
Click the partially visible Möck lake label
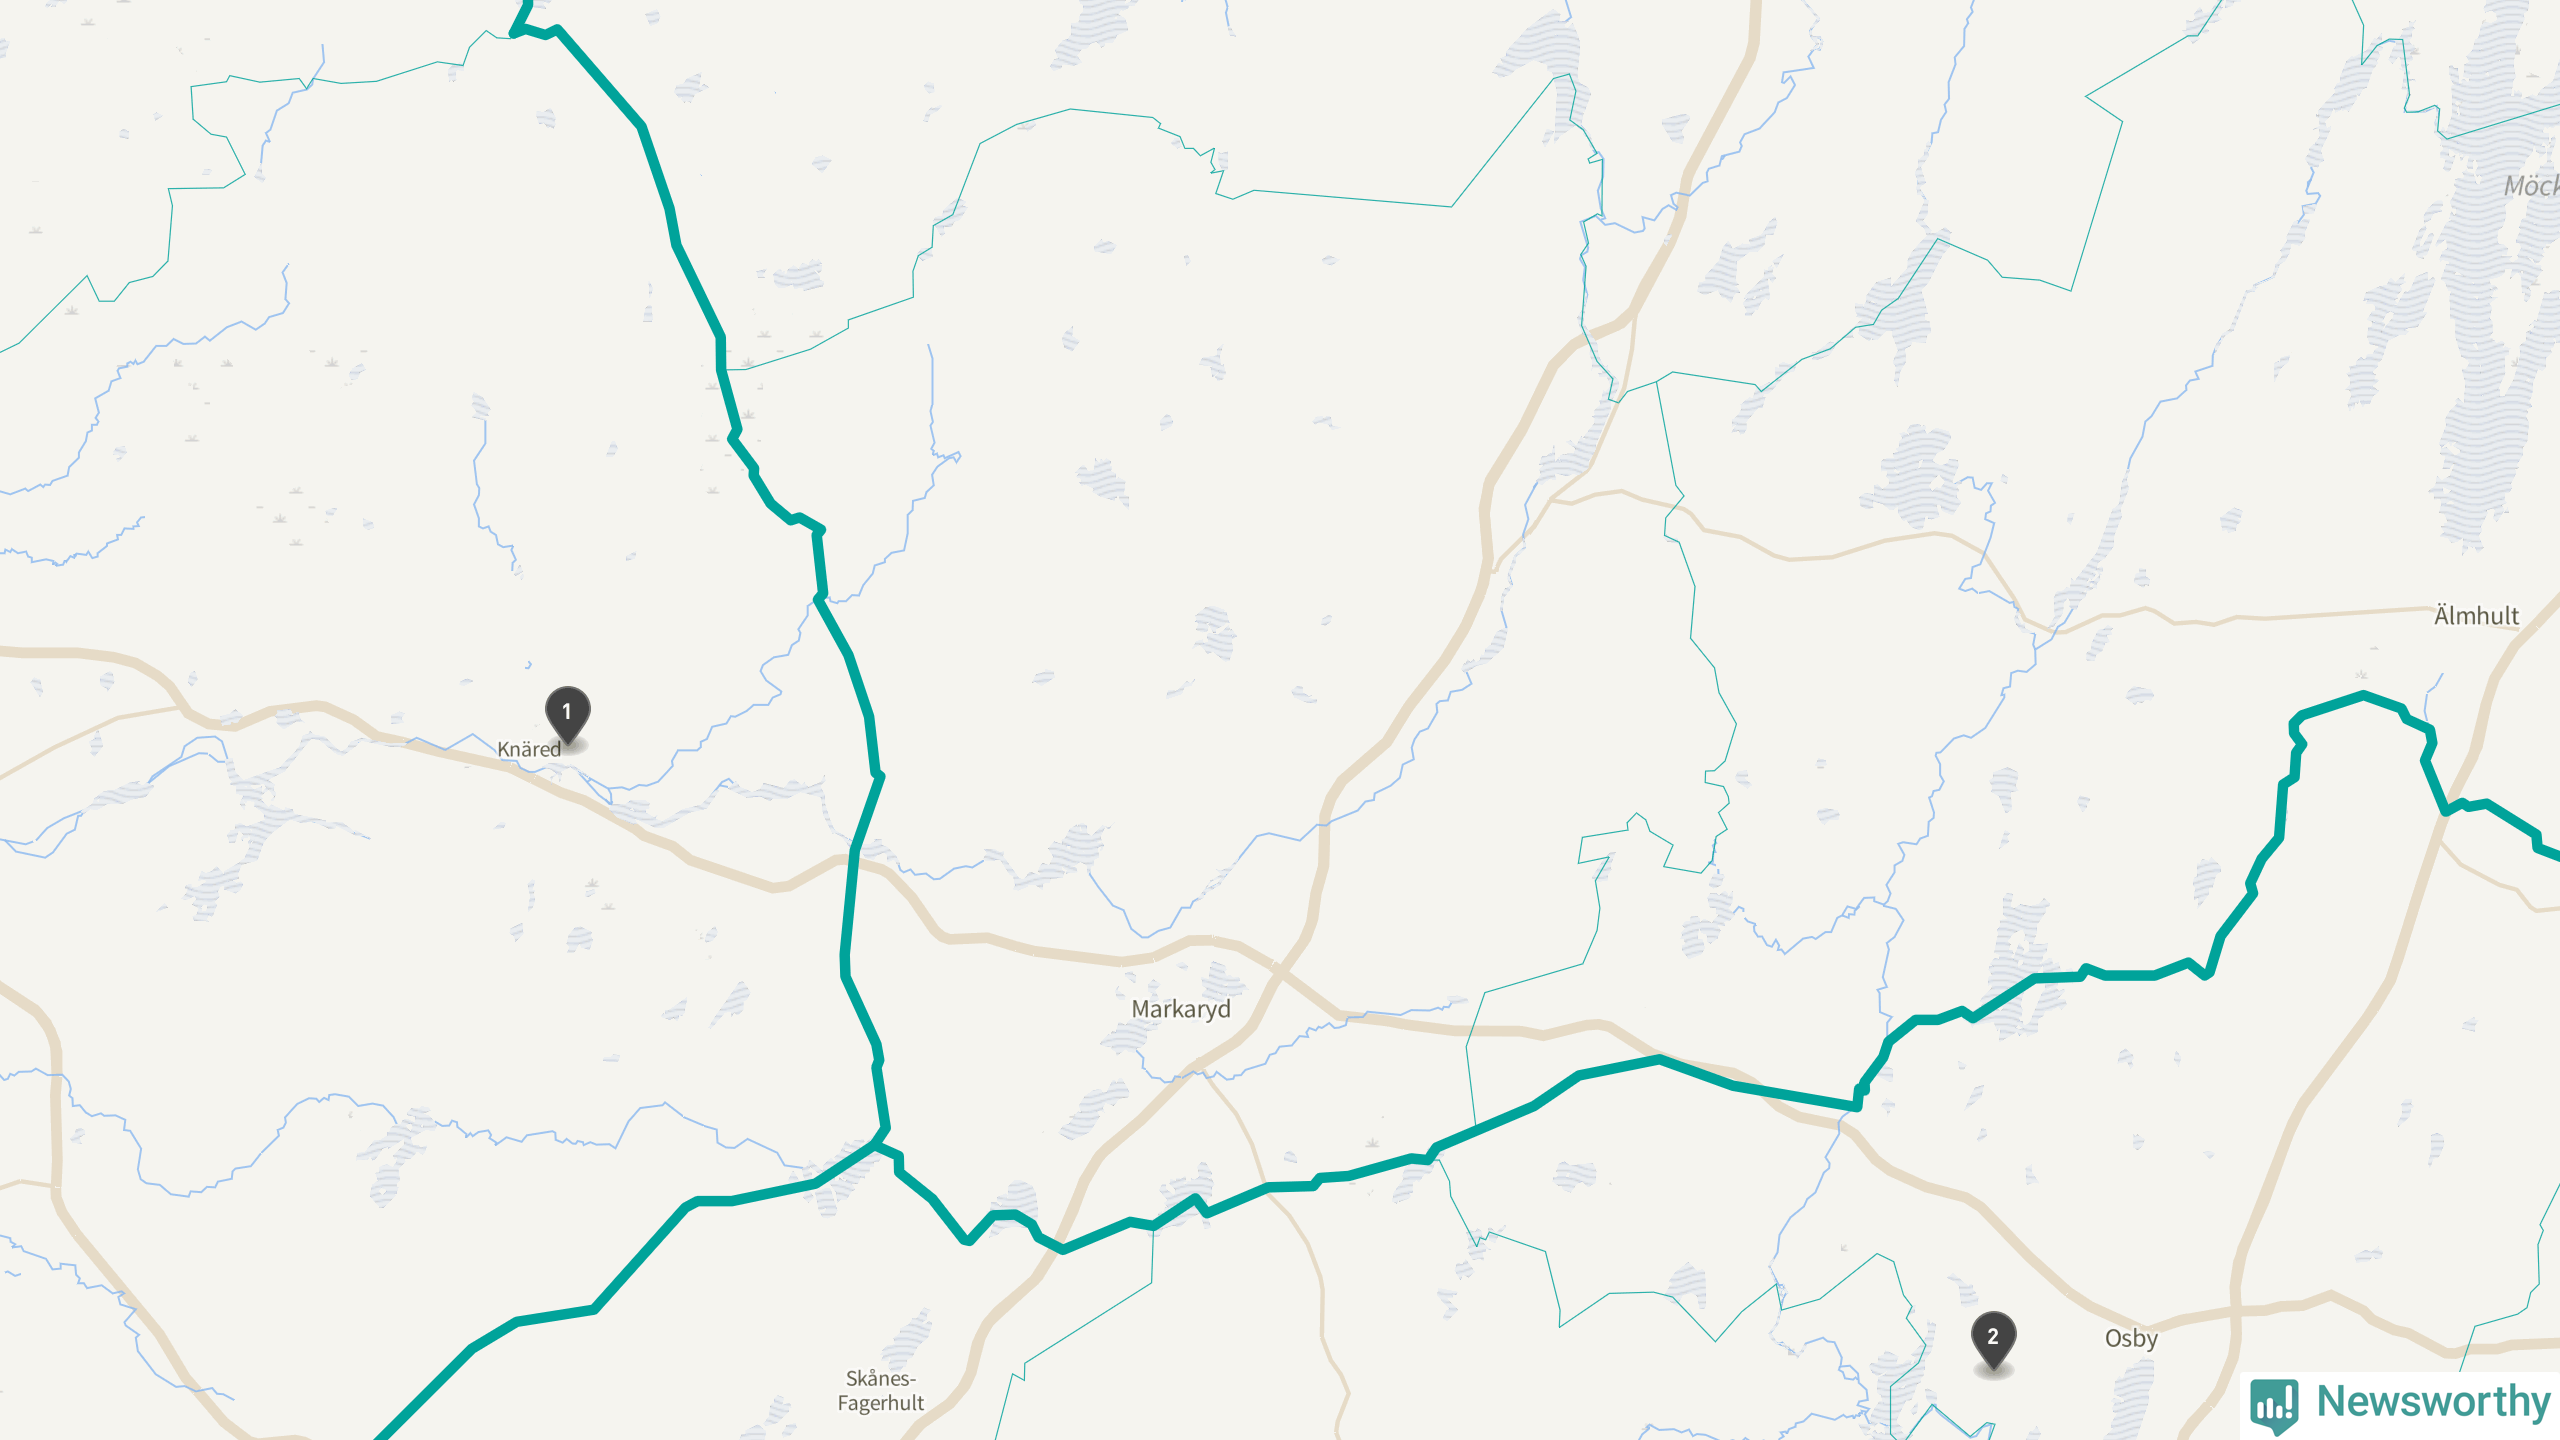pyautogui.click(x=2531, y=186)
